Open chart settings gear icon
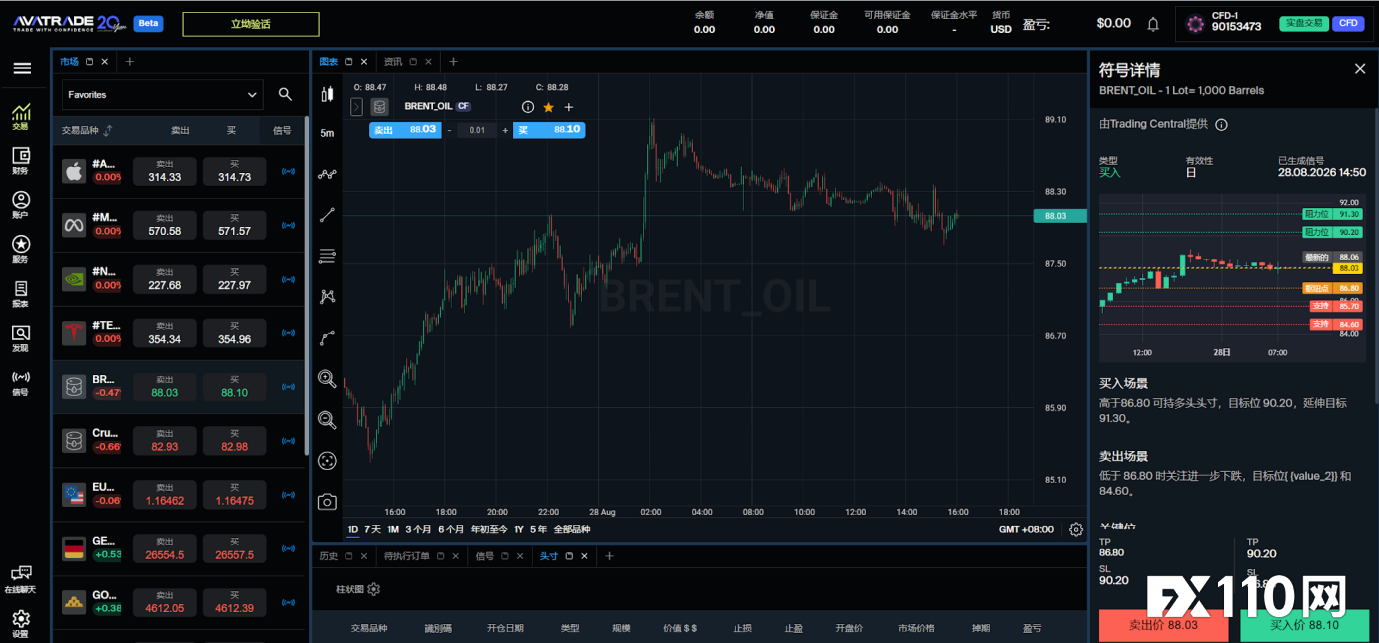1379x643 pixels. tap(1076, 529)
